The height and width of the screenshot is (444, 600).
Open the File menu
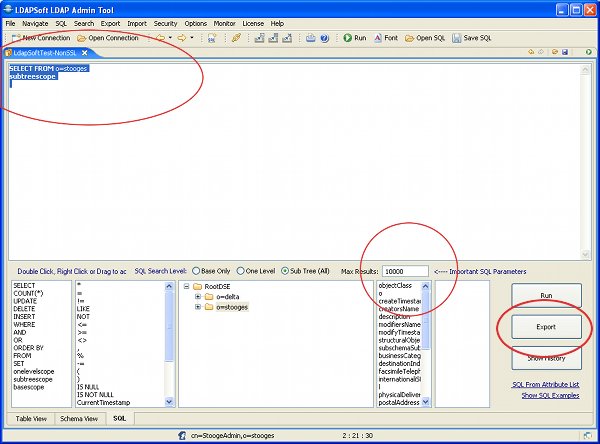[x=10, y=23]
